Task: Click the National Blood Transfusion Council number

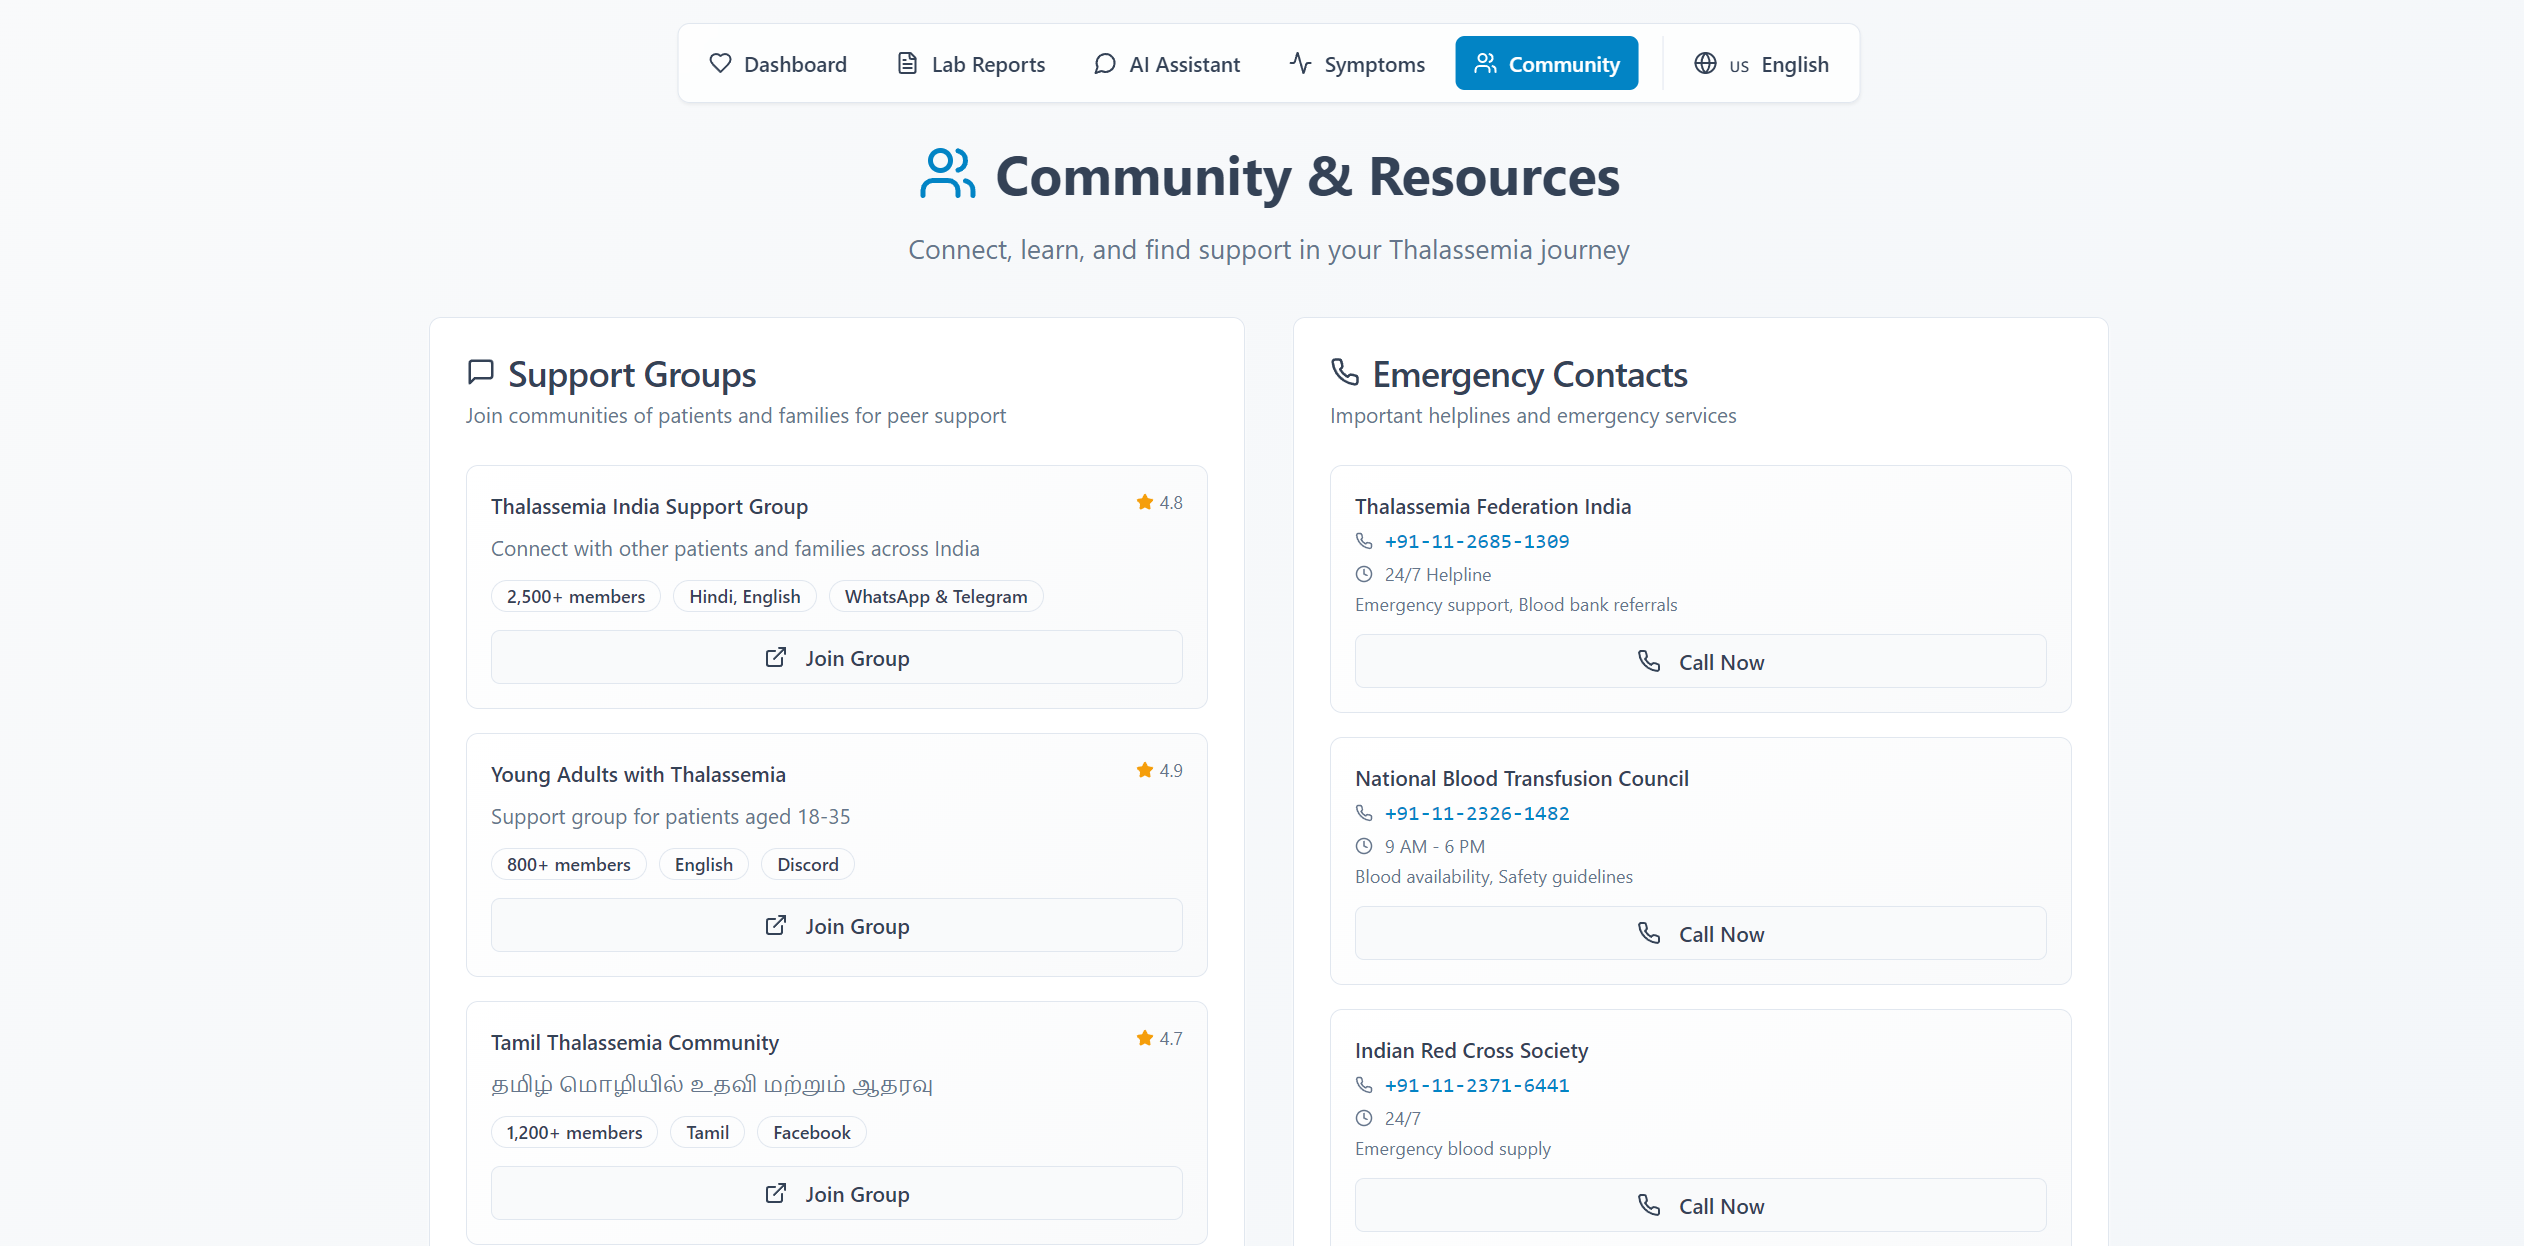Action: coord(1476,813)
